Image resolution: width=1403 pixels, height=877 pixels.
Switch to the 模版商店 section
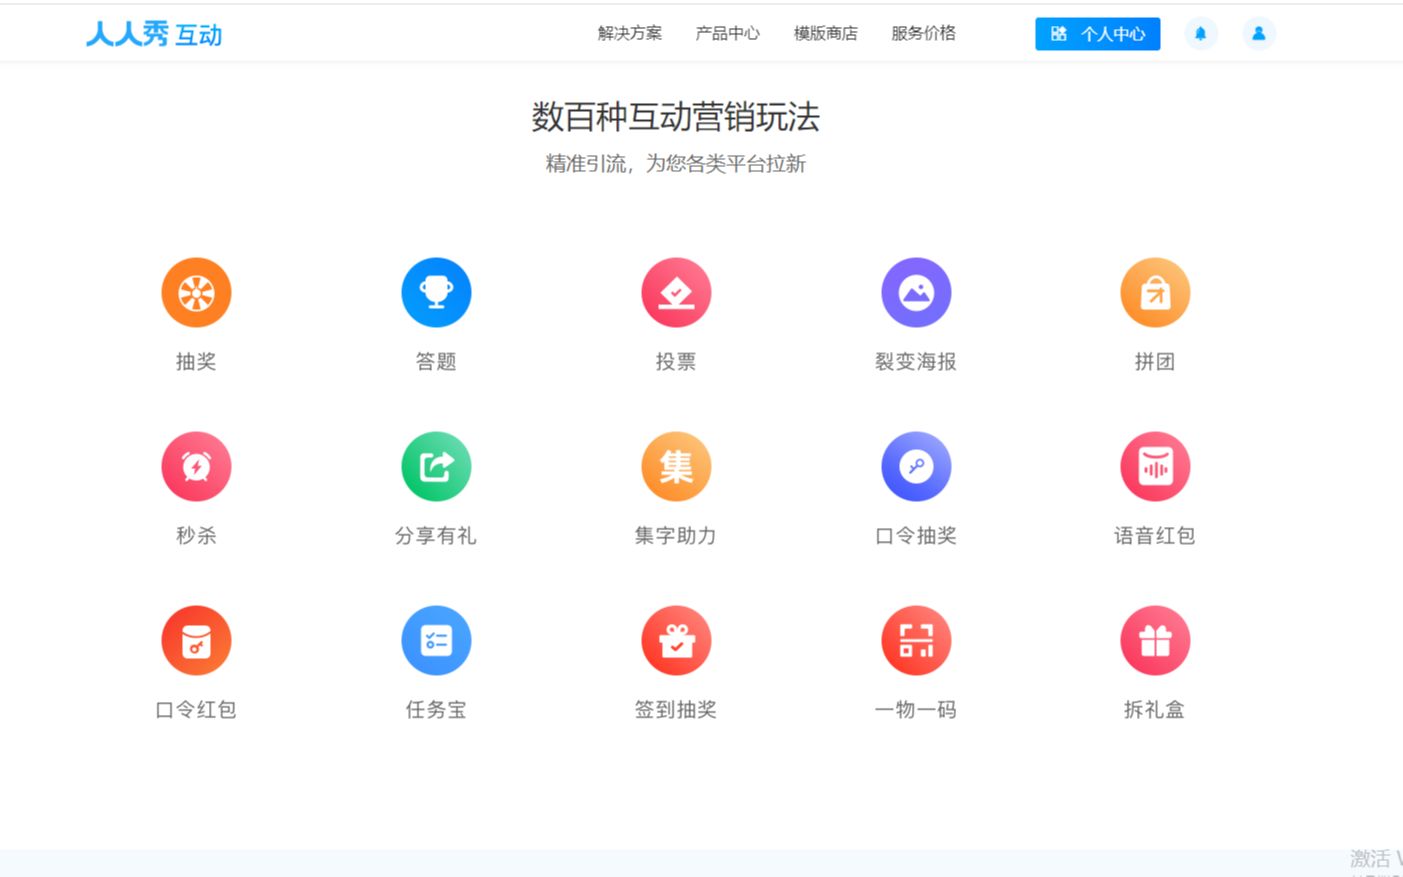coord(826,33)
